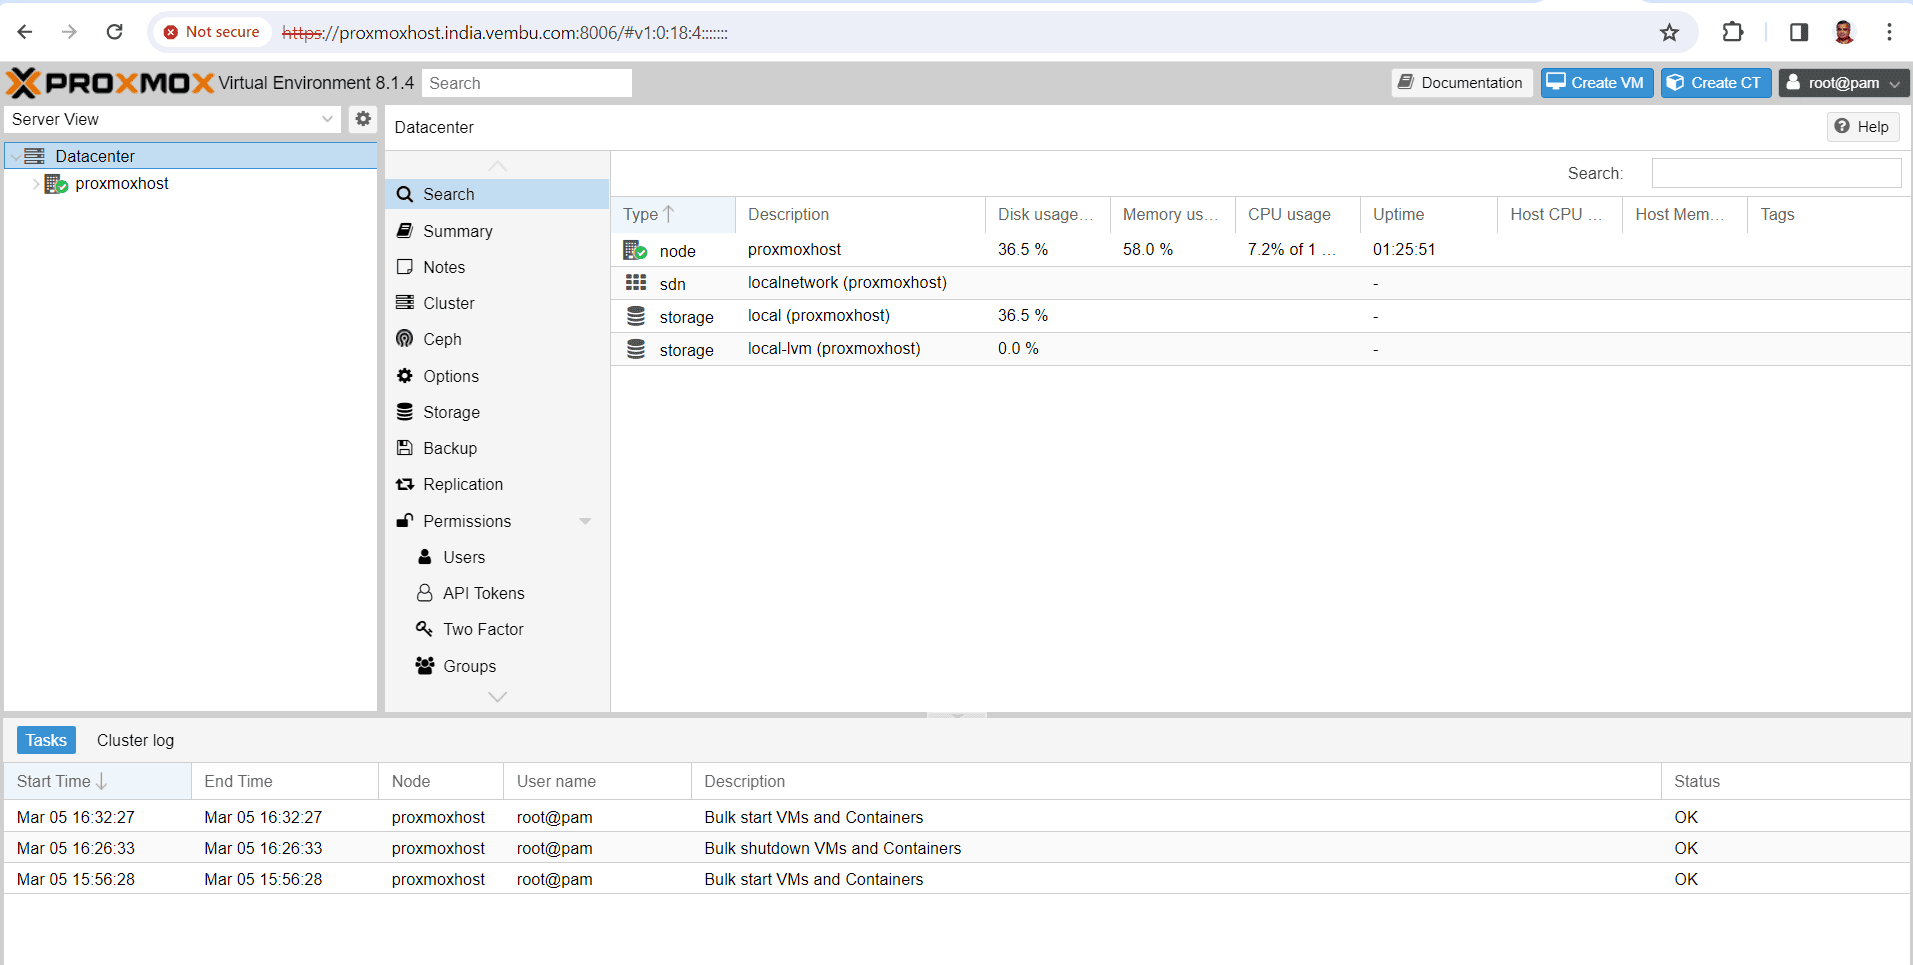The width and height of the screenshot is (1913, 965).
Task: Open the browser profile avatar
Action: (1844, 32)
